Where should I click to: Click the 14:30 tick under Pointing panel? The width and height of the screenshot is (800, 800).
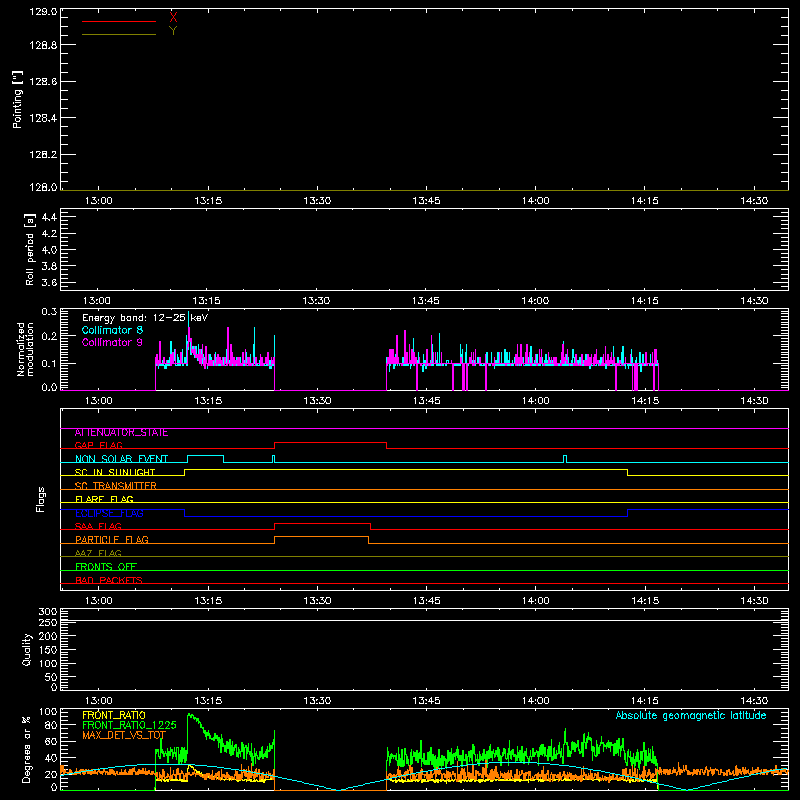[x=754, y=201]
